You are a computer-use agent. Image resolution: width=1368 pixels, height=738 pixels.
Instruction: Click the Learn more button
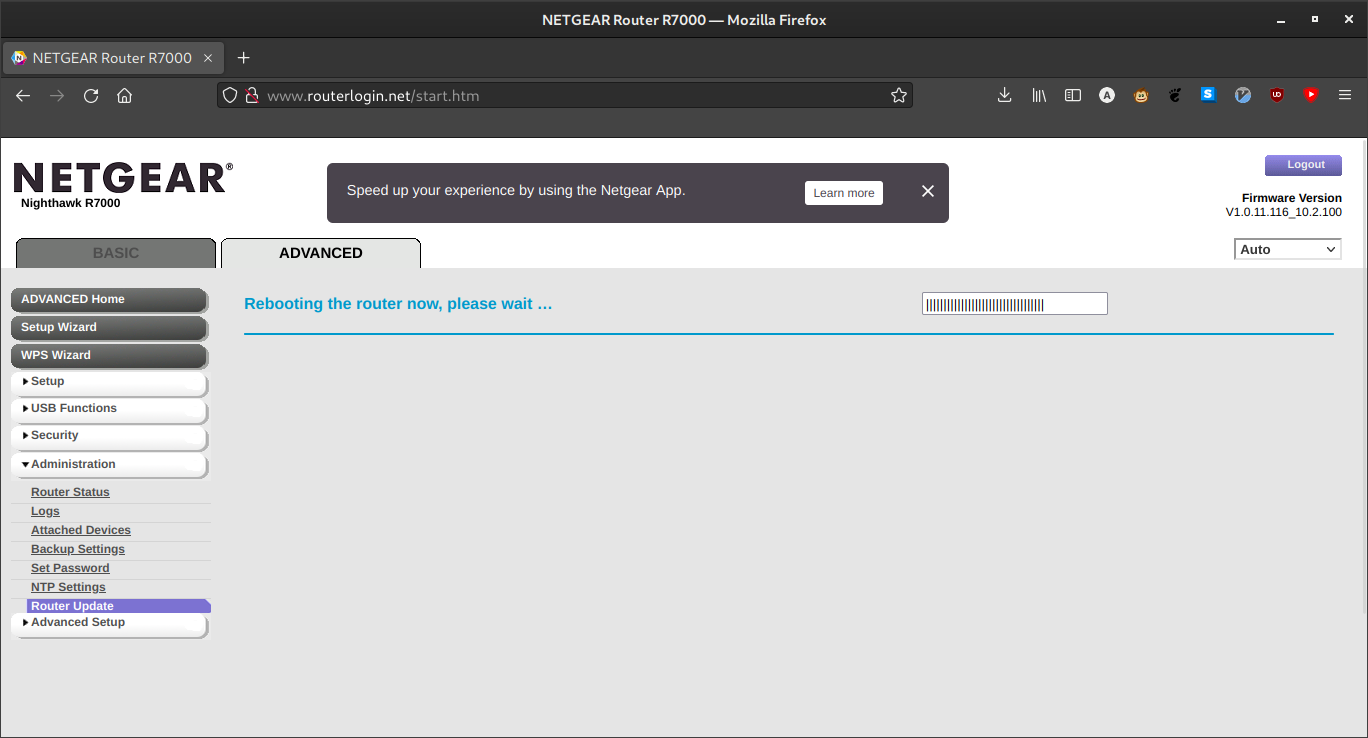pyautogui.click(x=844, y=193)
